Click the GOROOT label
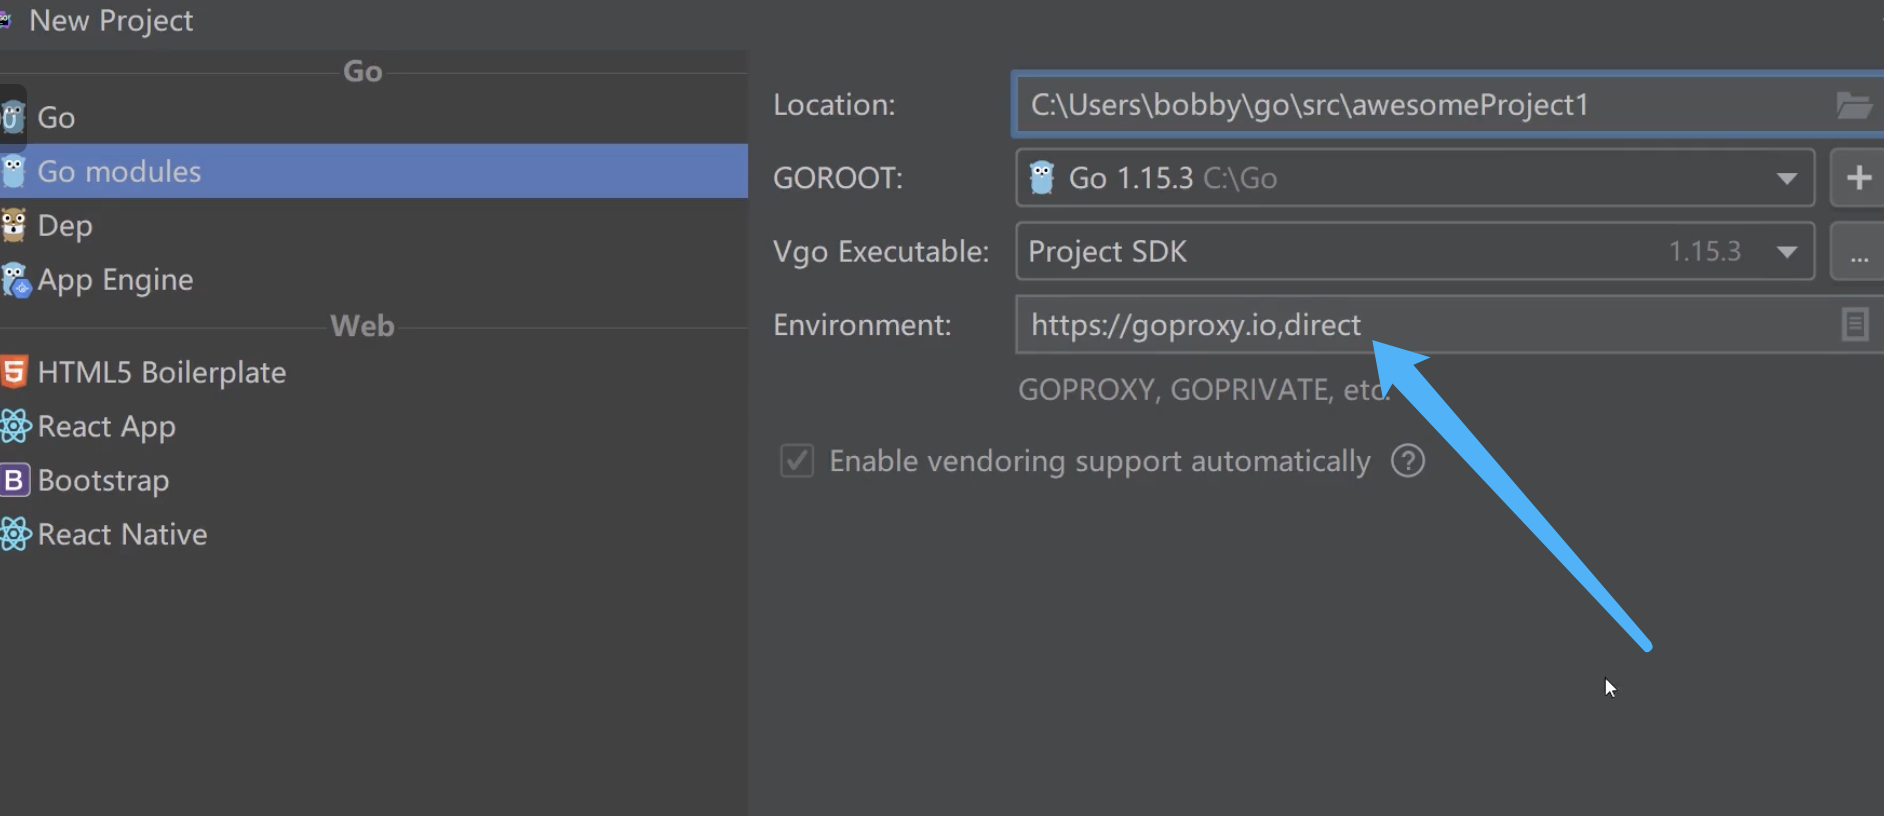Image resolution: width=1884 pixels, height=816 pixels. 838,178
